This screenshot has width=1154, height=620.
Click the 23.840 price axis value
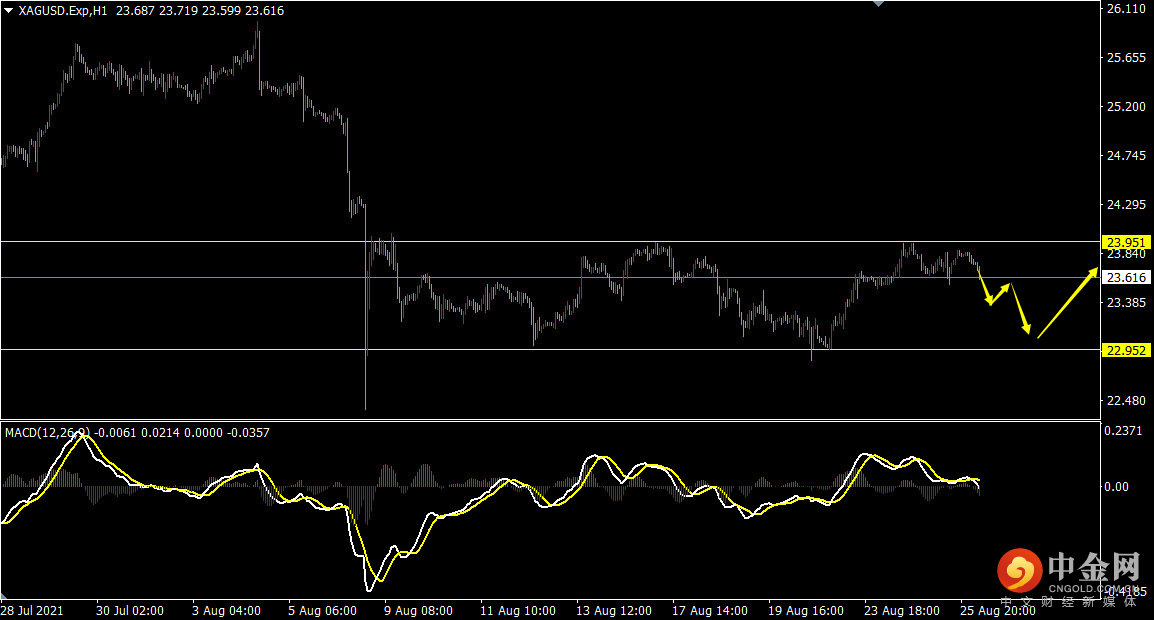(x=1126, y=254)
